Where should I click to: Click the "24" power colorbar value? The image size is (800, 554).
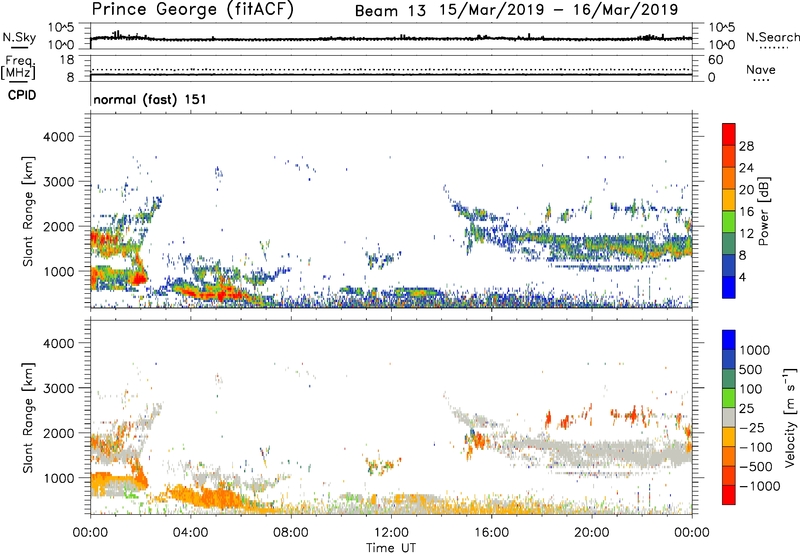pyautogui.click(x=746, y=168)
